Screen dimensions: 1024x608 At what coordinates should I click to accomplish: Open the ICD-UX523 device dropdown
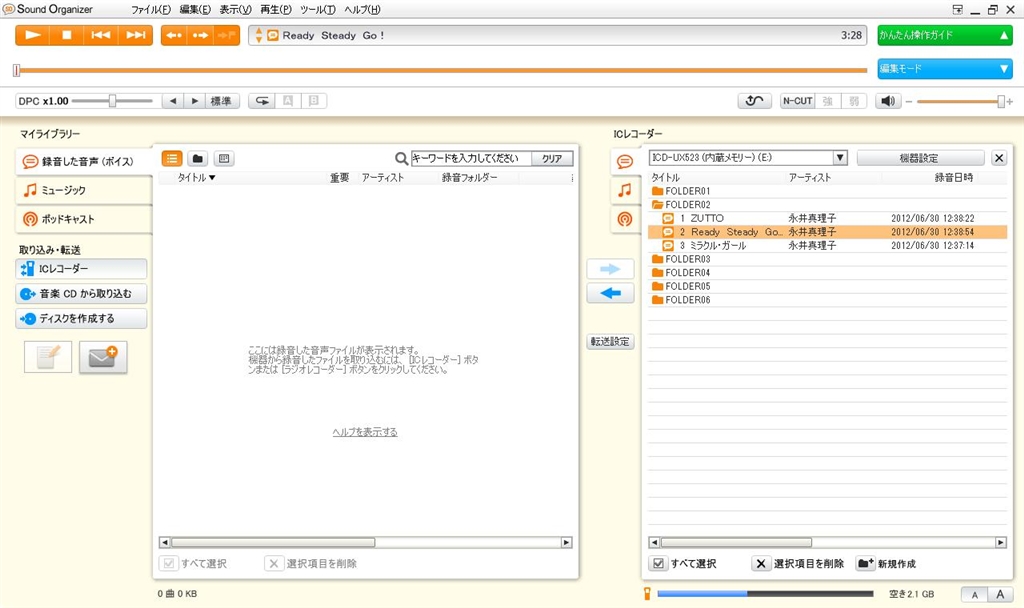coord(840,158)
